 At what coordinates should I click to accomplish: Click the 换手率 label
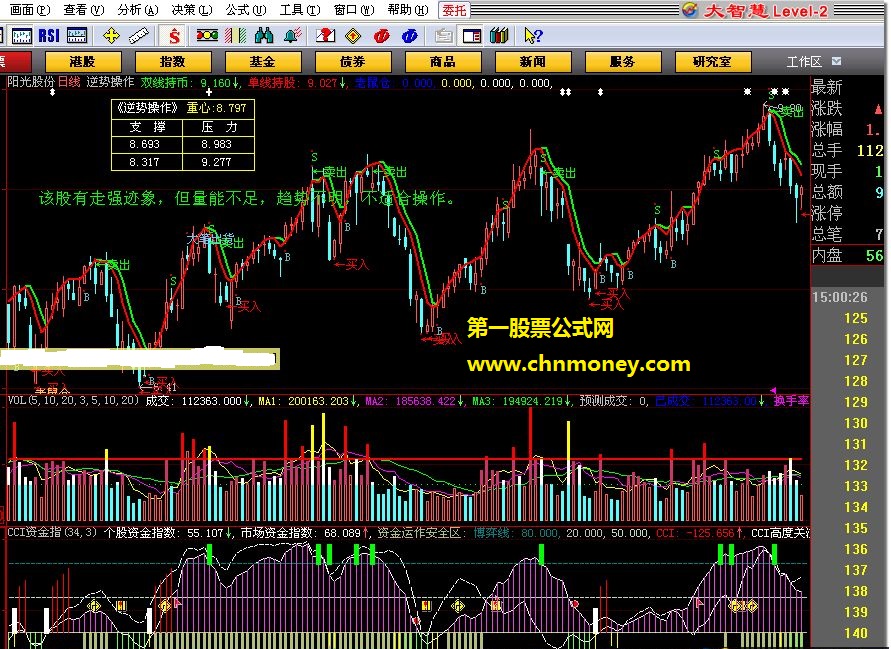[x=792, y=401]
